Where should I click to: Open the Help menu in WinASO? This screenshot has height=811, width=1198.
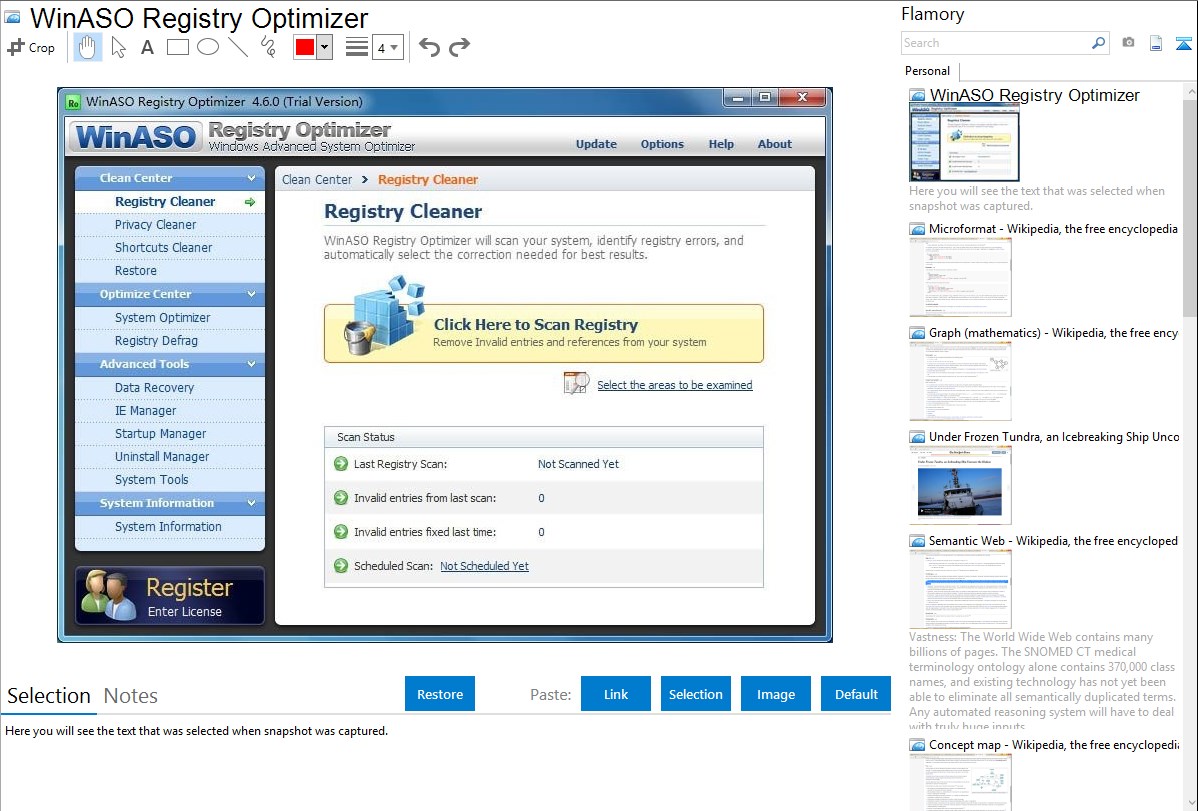720,144
